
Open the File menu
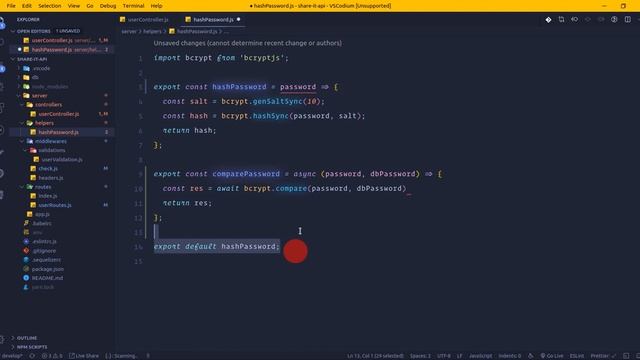[x=11, y=6]
